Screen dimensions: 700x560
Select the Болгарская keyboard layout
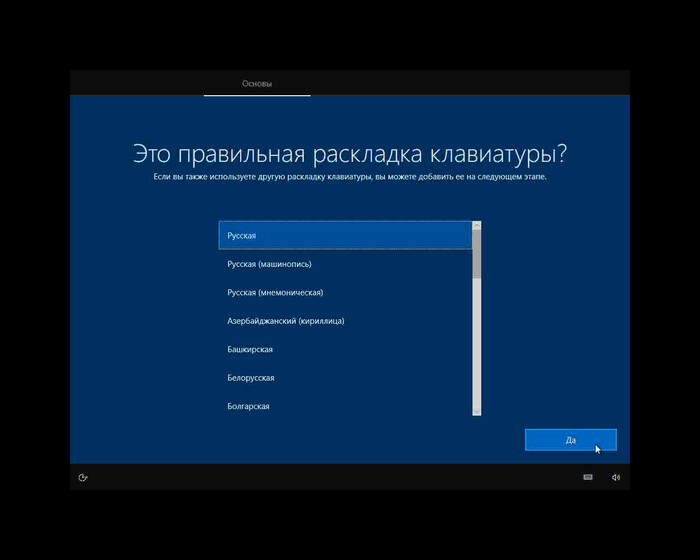(345, 406)
